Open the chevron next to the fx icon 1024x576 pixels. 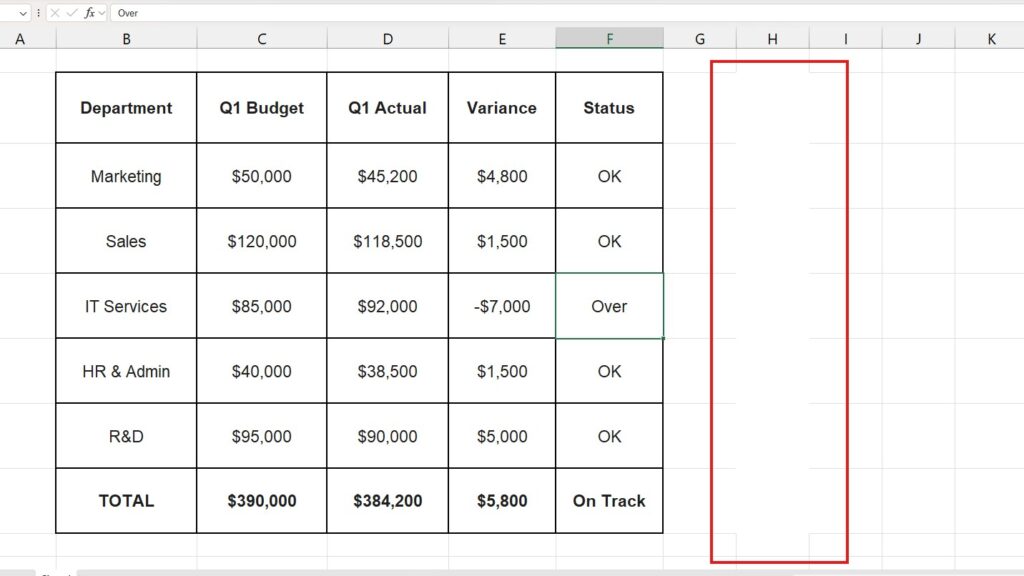(x=101, y=12)
